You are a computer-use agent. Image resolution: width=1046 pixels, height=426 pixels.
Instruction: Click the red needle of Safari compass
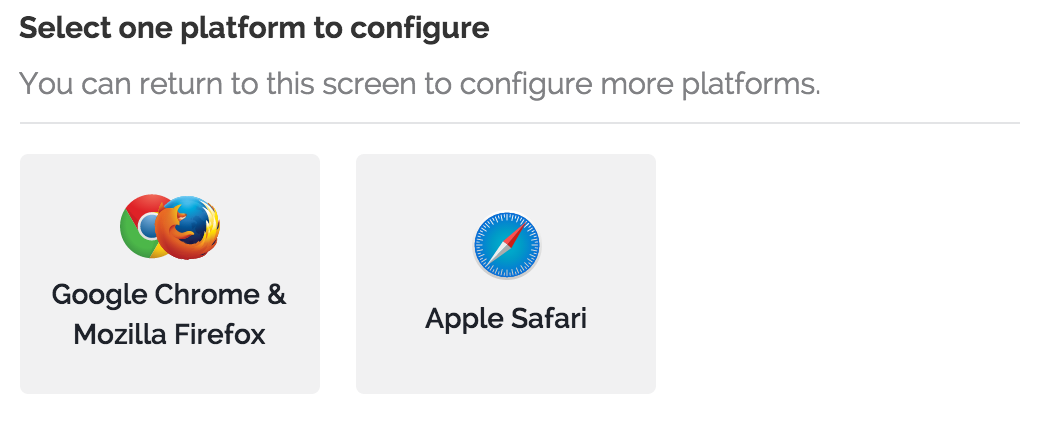pos(516,234)
